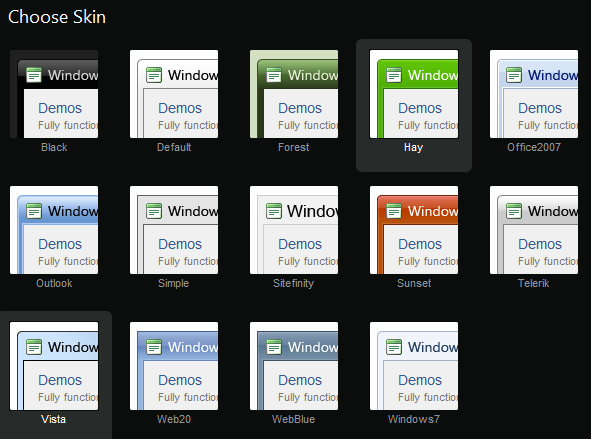Click the Telerik label text
The image size is (591, 439).
(533, 283)
